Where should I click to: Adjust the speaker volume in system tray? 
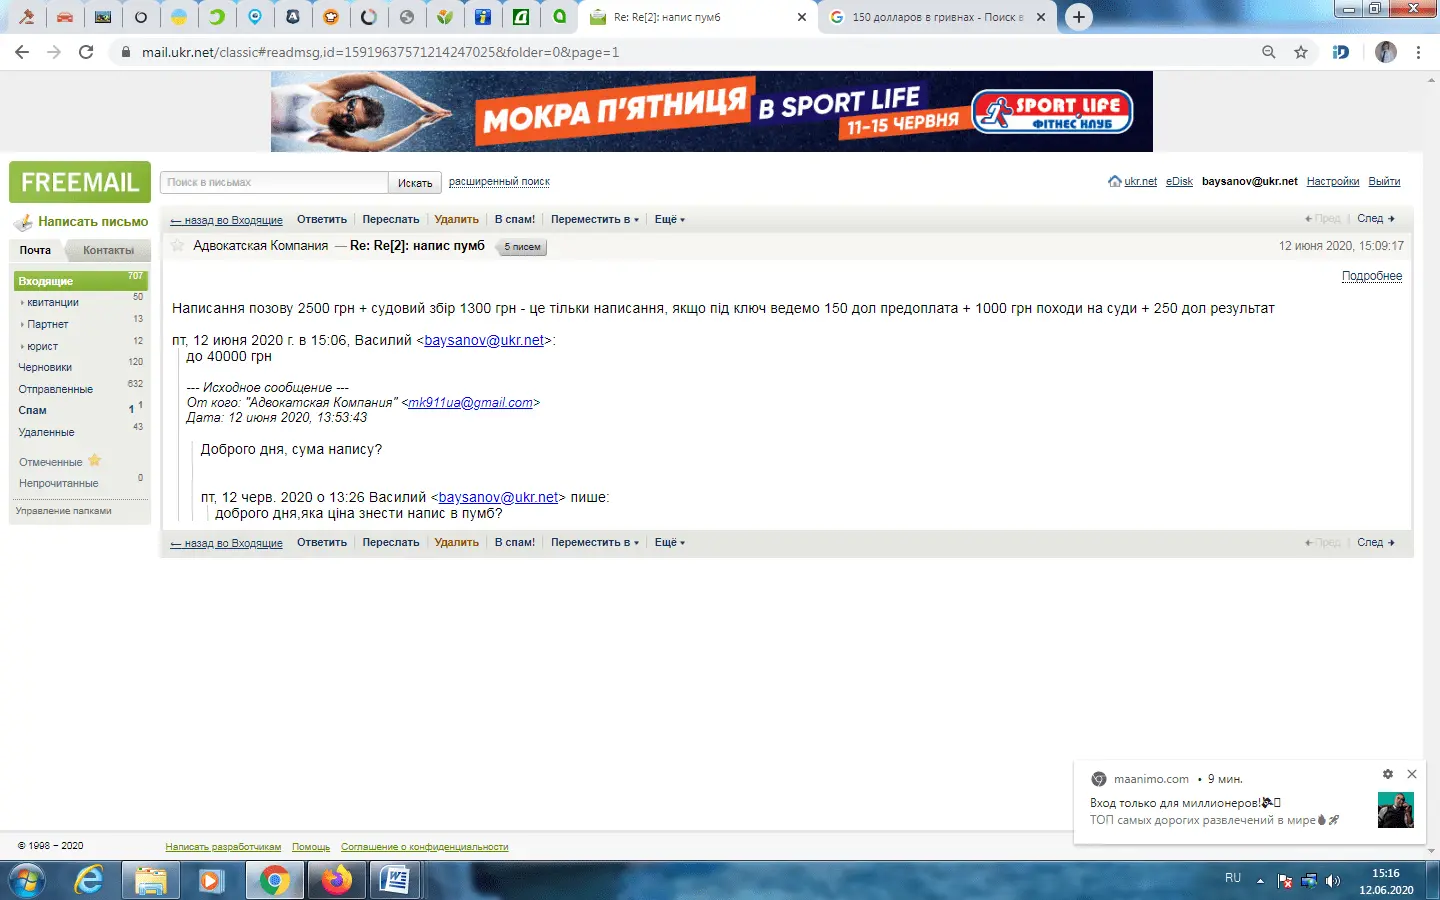click(x=1333, y=881)
